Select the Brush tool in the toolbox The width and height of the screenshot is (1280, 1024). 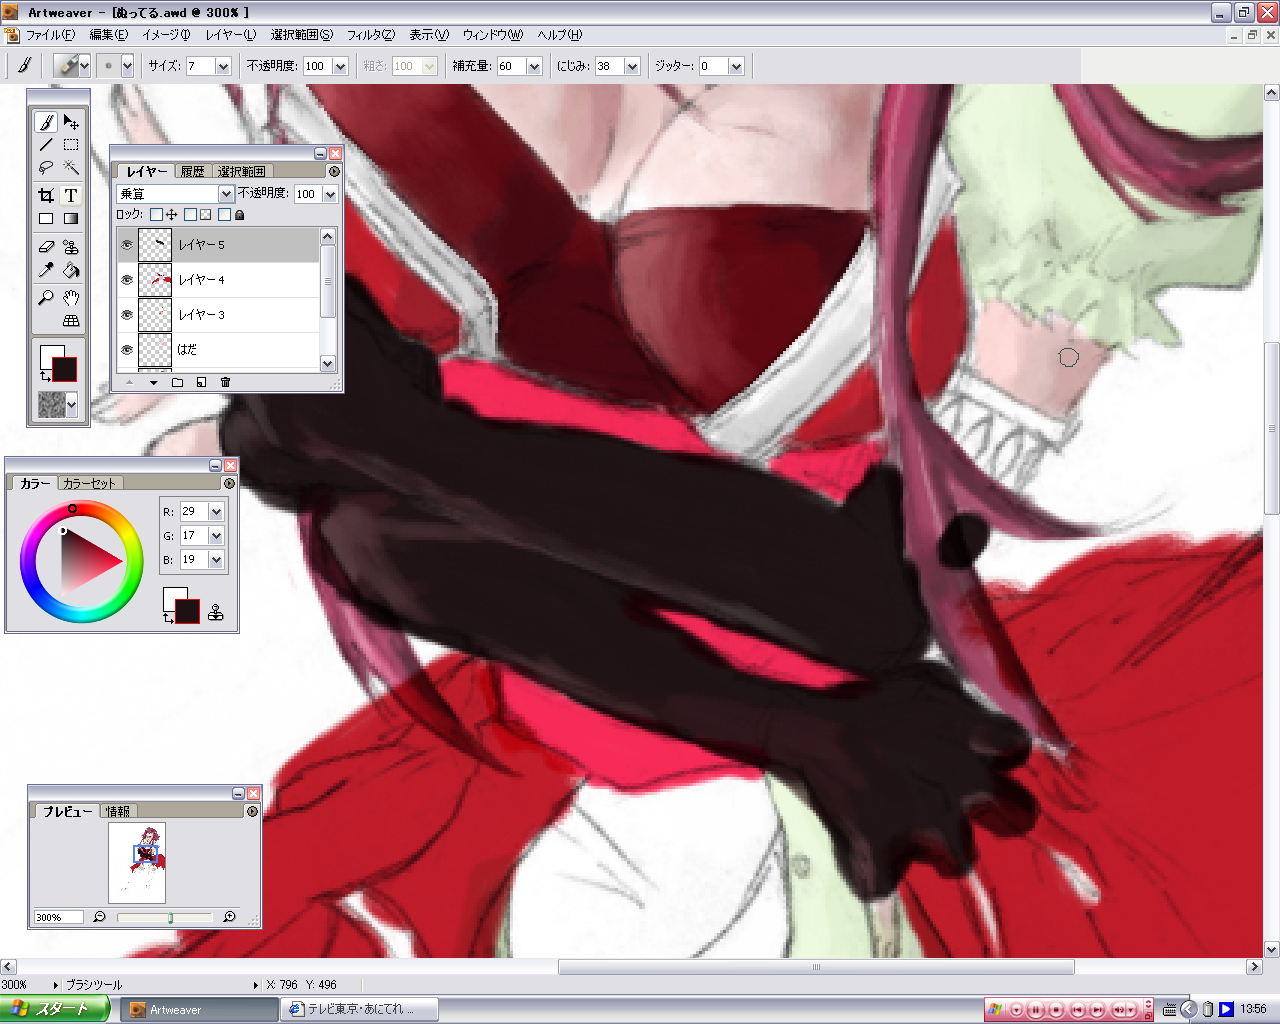46,122
